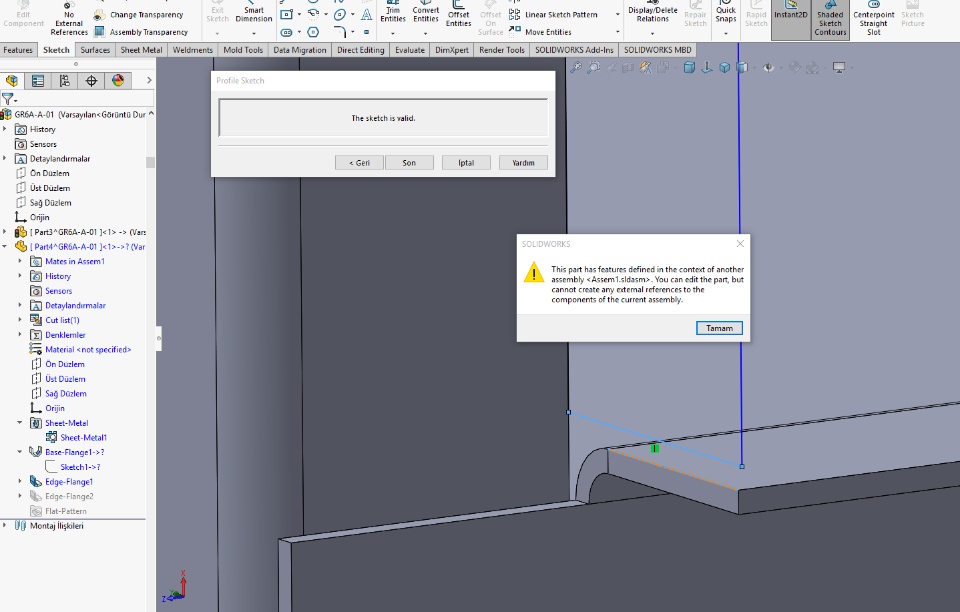The image size is (960, 612).
Task: Open the Move Entities dropdown arrow
Action: (617, 32)
